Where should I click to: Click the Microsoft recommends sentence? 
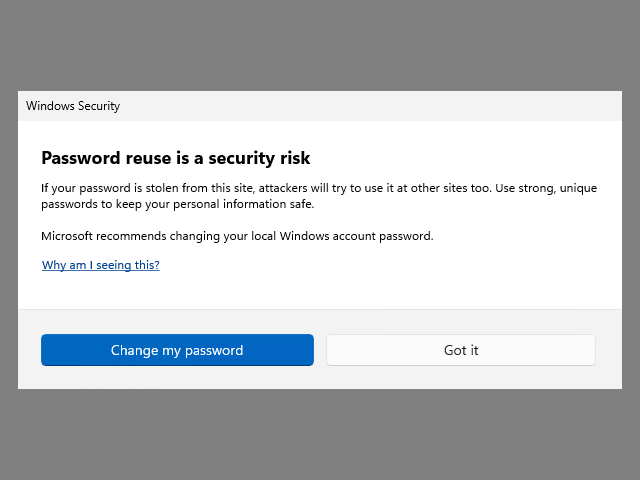tap(237, 236)
